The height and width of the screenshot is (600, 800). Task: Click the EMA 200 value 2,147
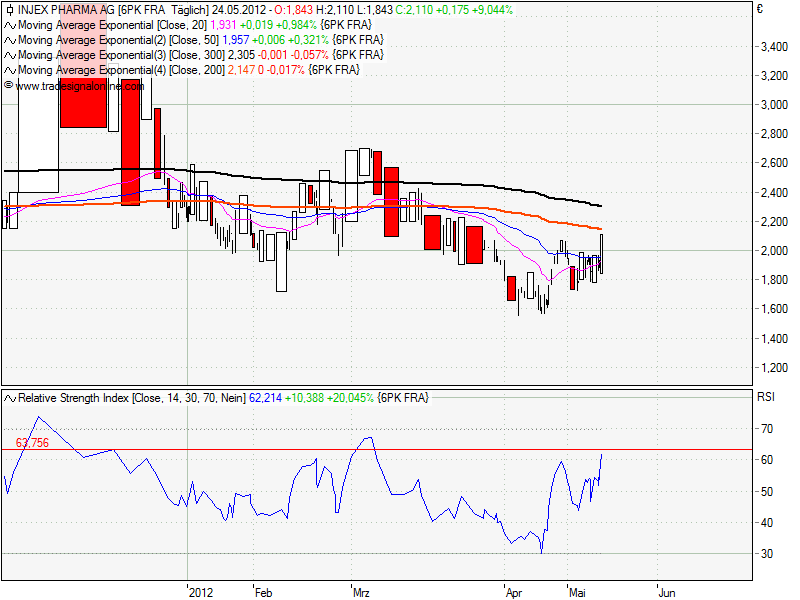click(241, 69)
